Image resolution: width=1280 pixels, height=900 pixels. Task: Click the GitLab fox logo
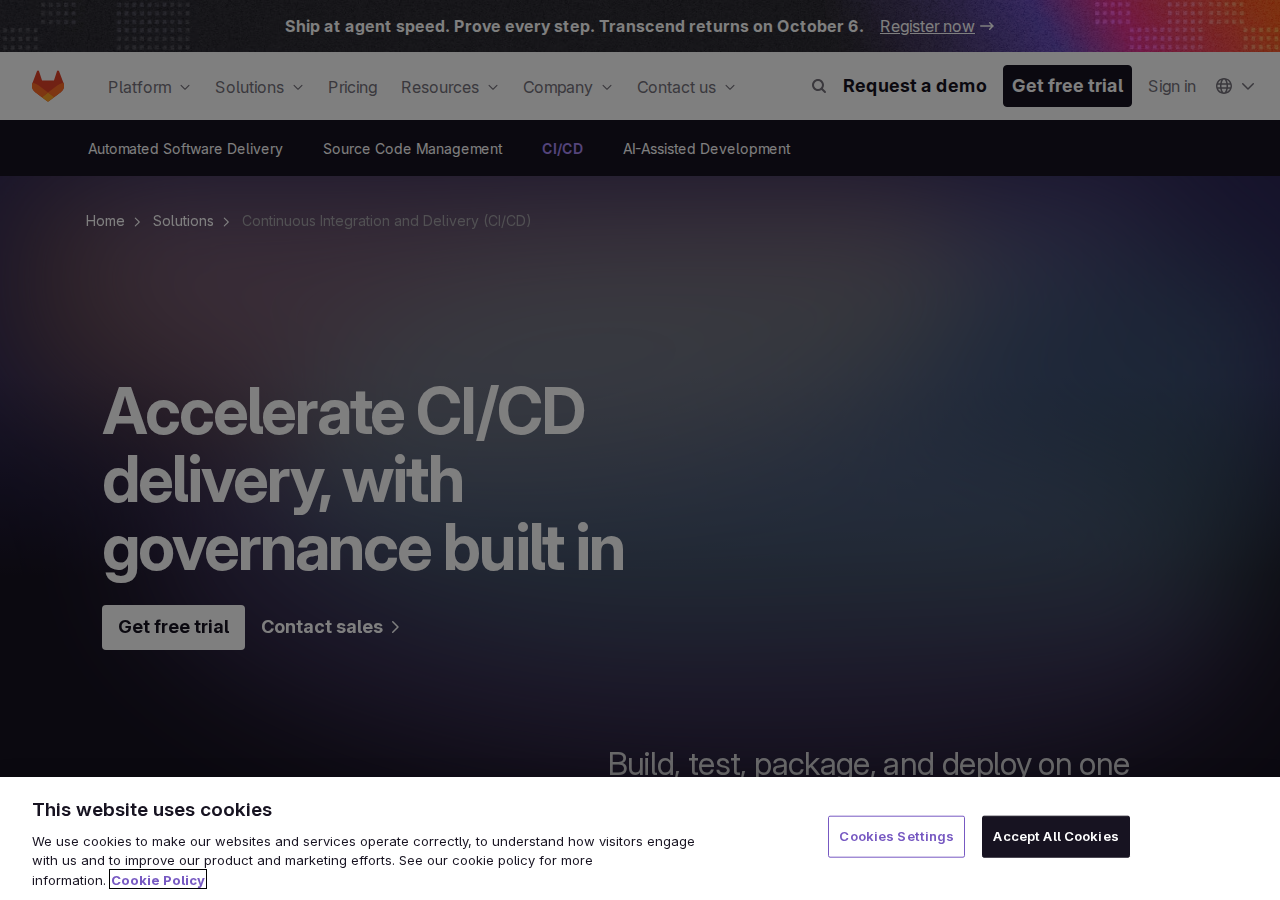tap(48, 86)
